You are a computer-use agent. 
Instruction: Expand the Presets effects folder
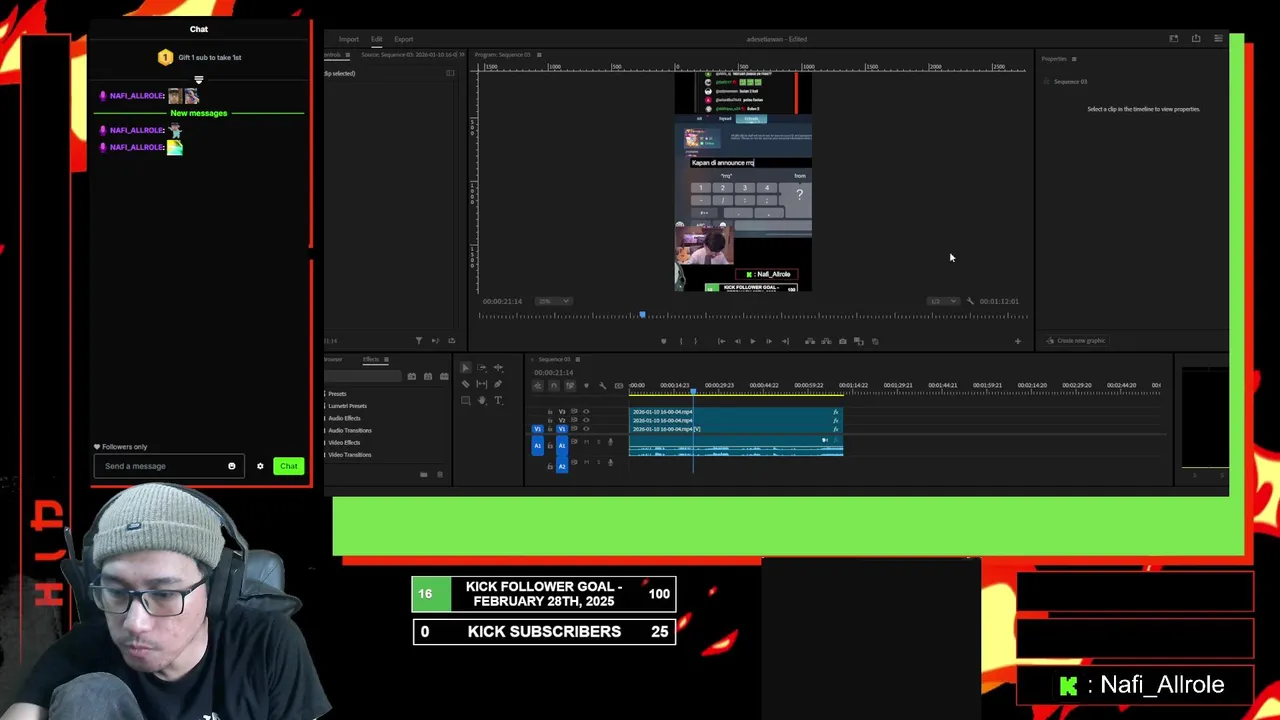[x=337, y=394]
